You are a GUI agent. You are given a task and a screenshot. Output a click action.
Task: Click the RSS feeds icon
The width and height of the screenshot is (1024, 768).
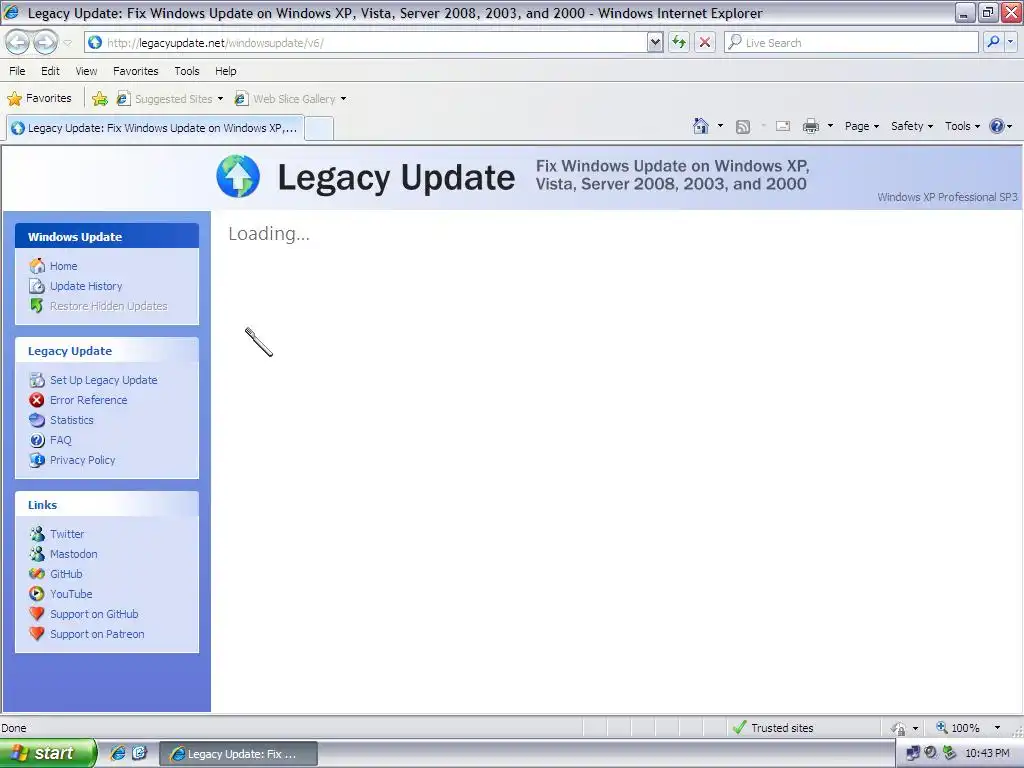(743, 127)
